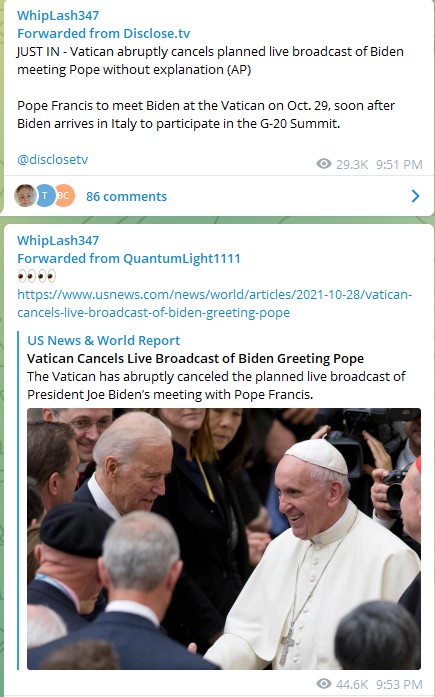The image size is (435, 697).
Task: Click the link preview description text
Action: coord(216,385)
